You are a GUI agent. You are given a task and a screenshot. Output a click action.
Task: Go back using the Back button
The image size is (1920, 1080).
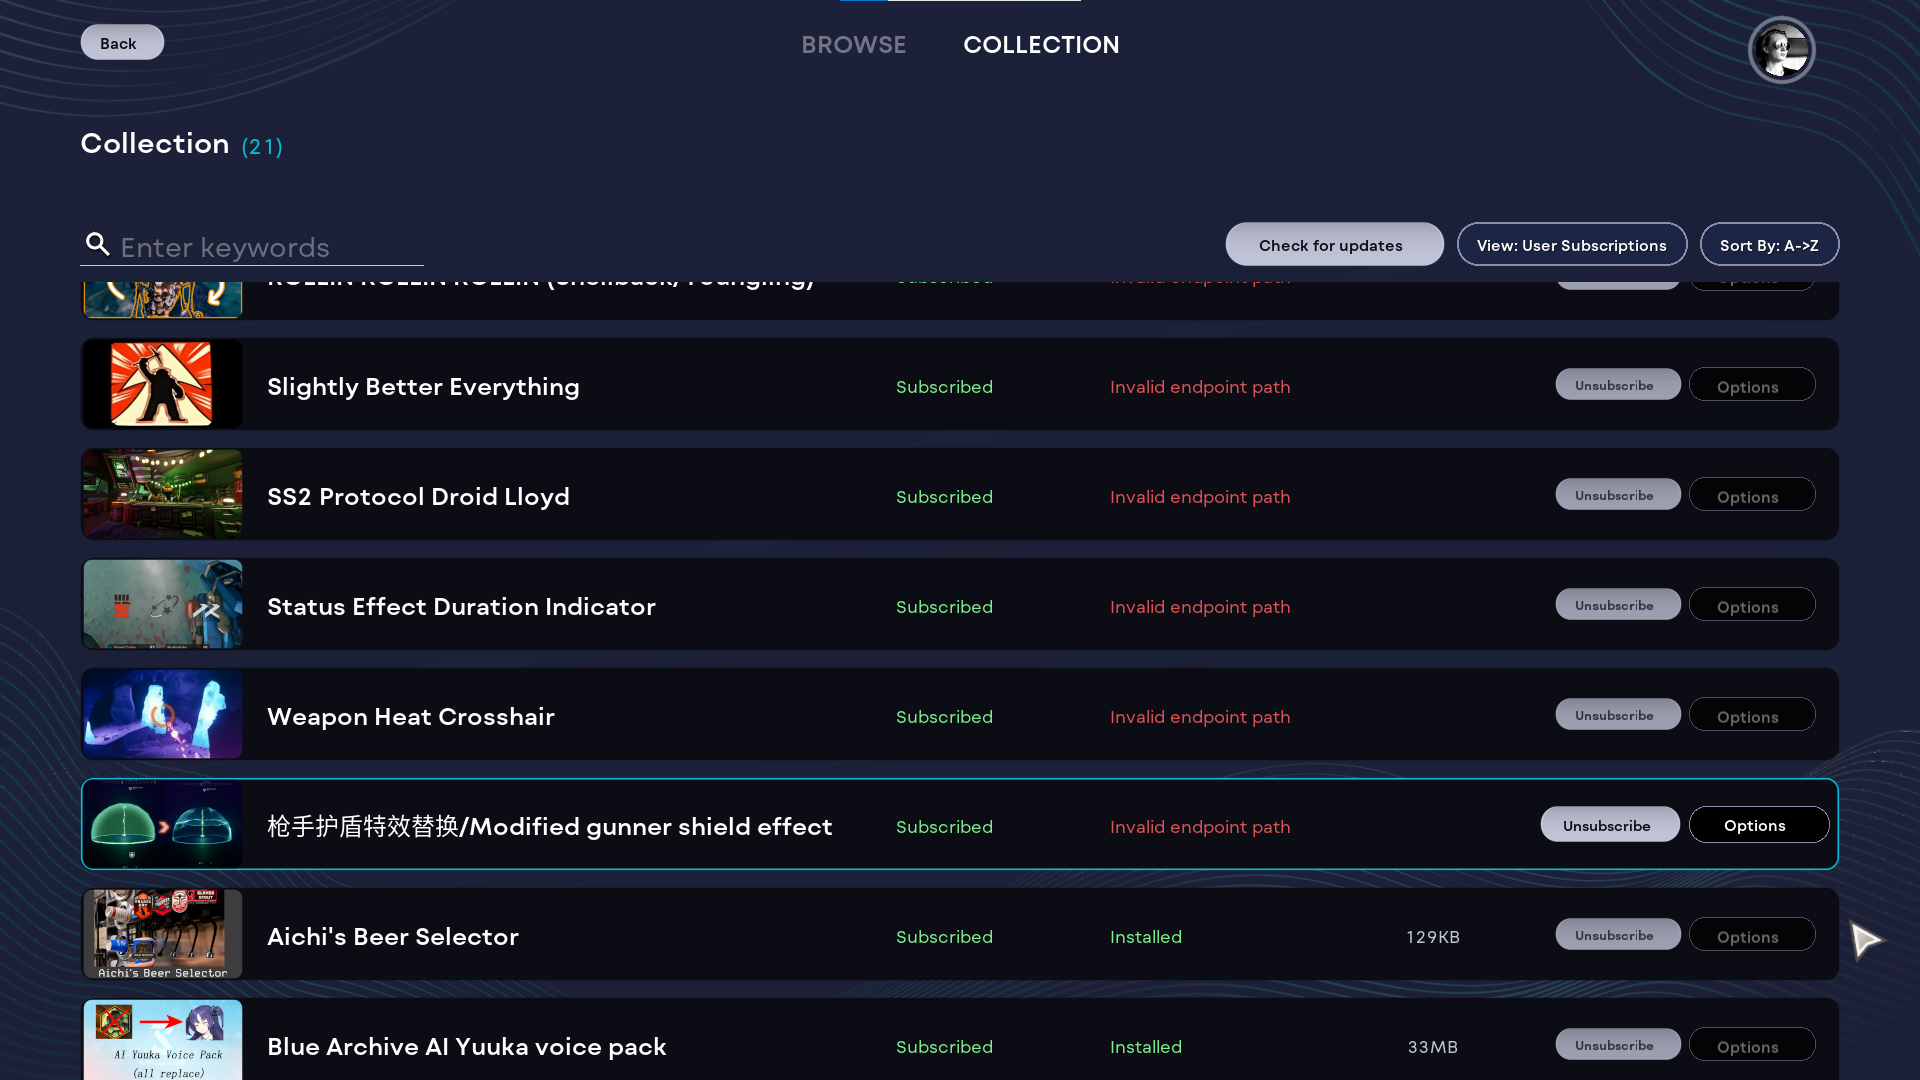121,43
